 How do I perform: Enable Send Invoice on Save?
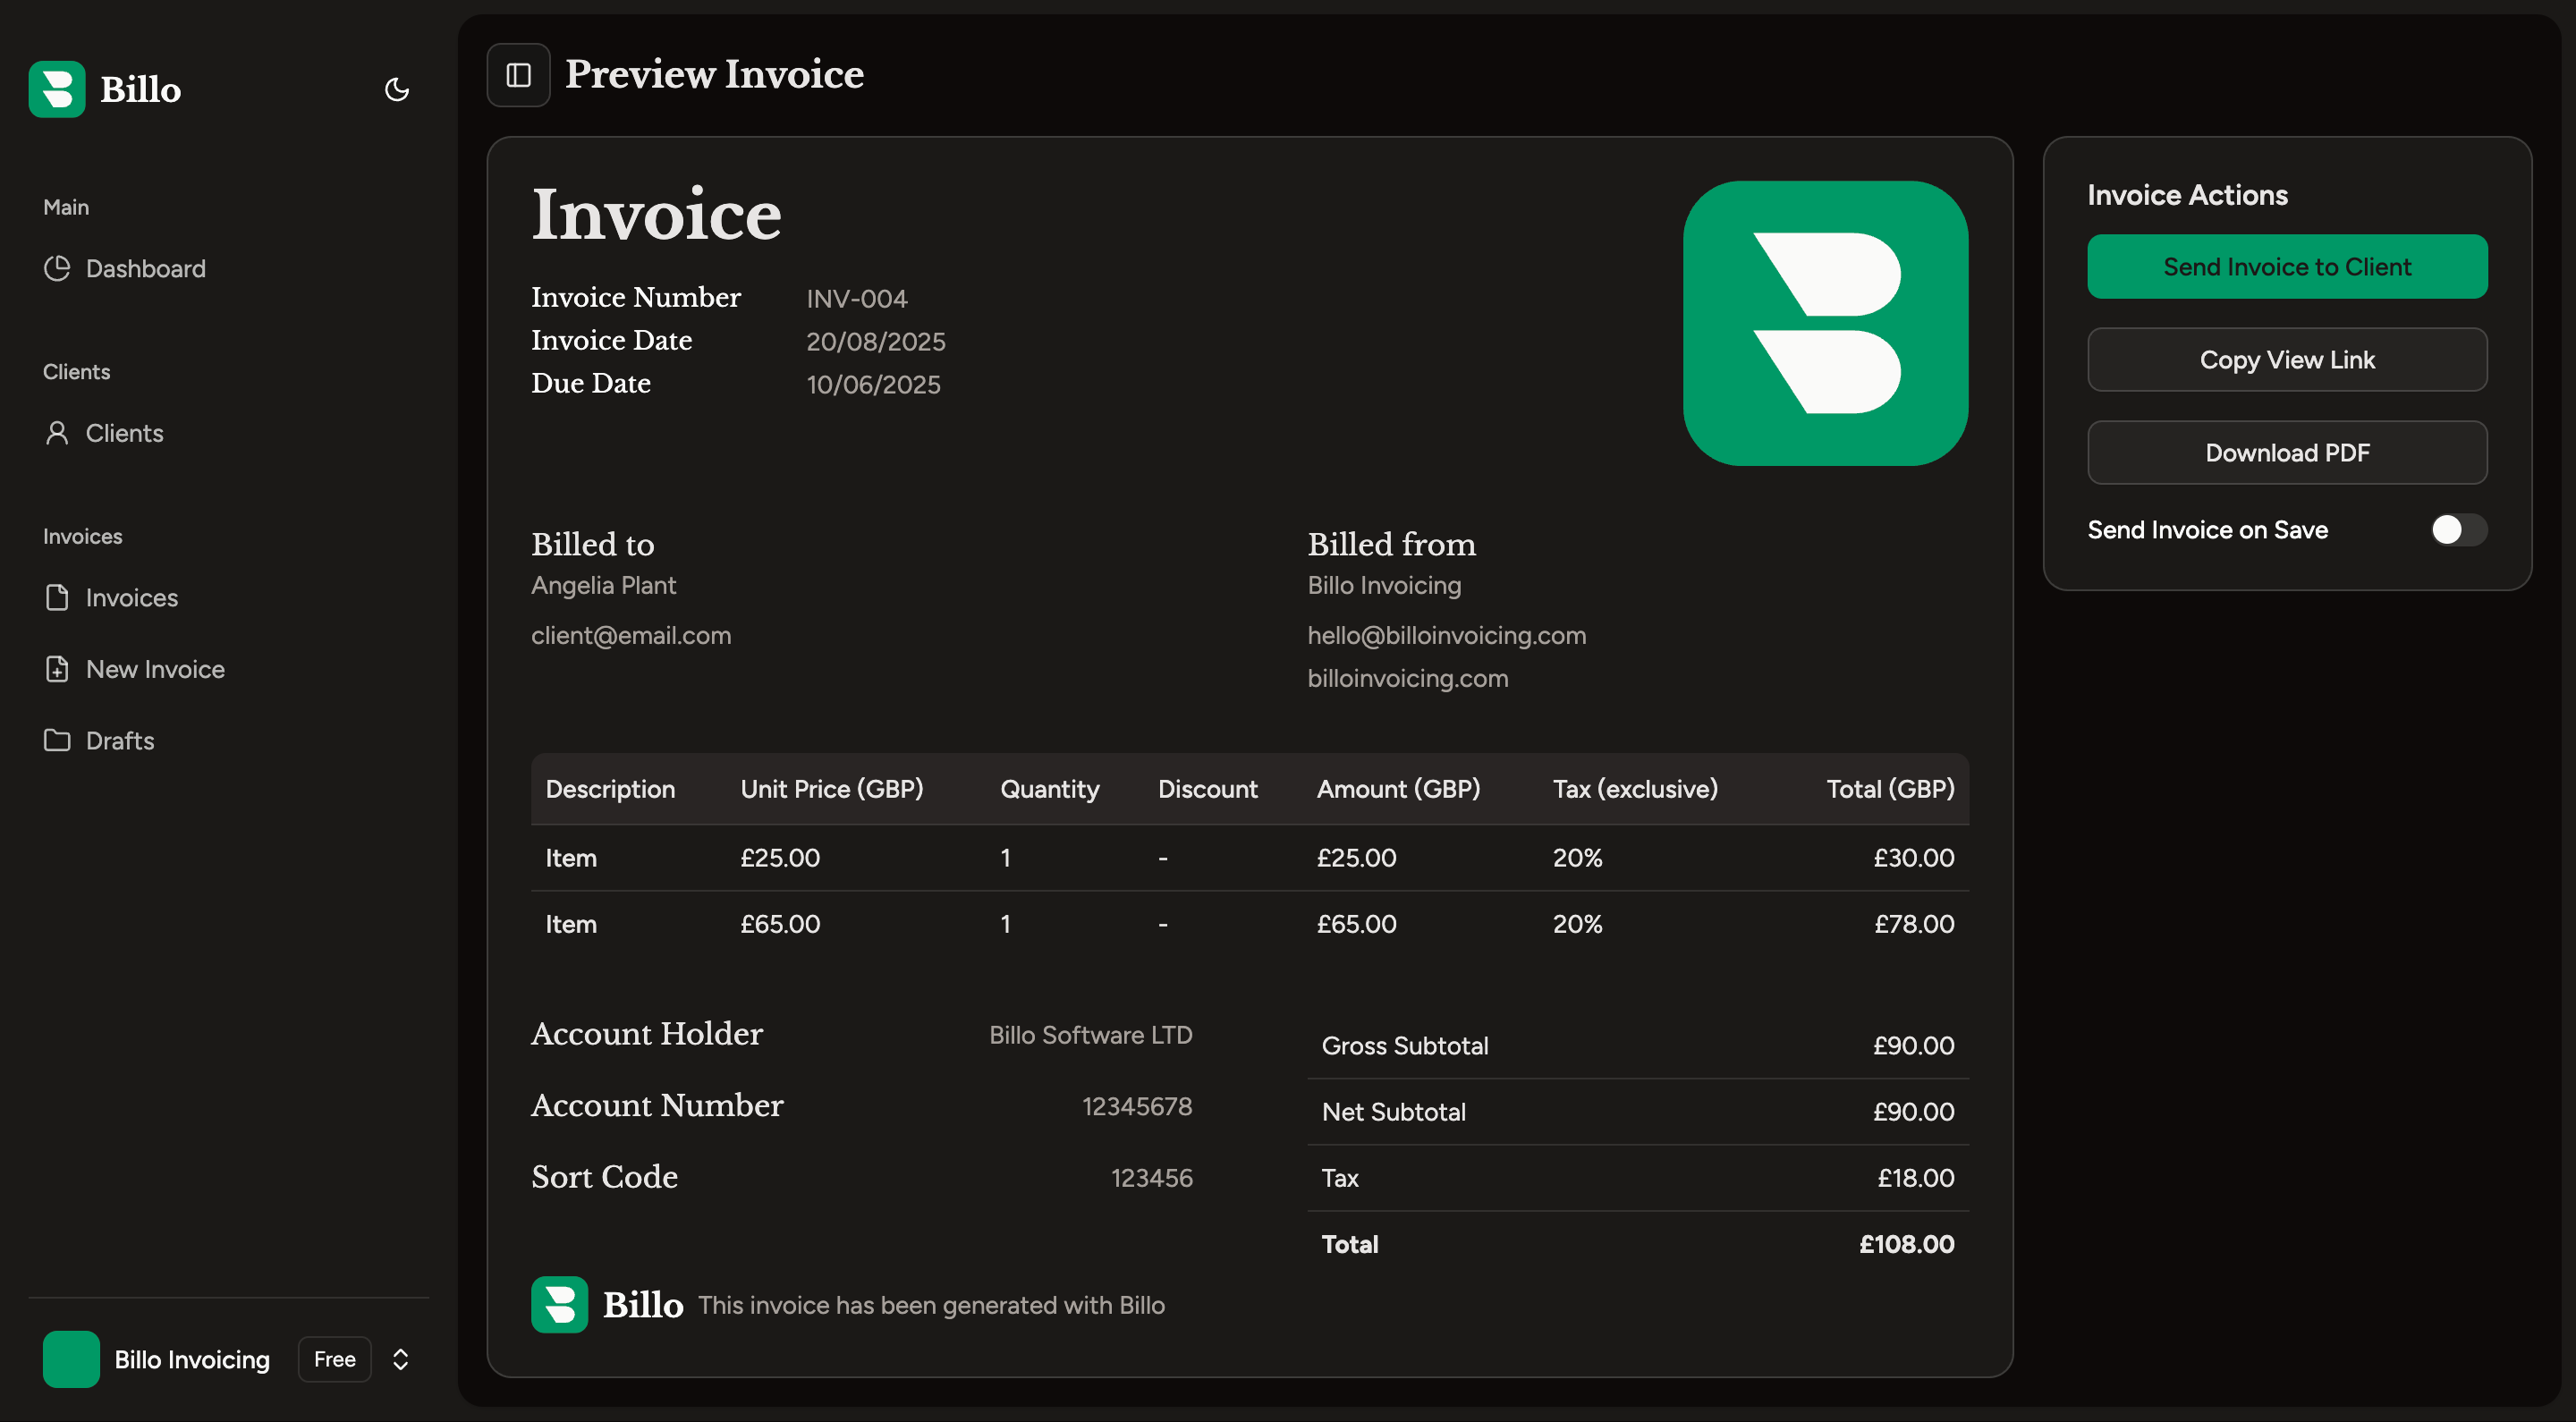pos(2457,530)
